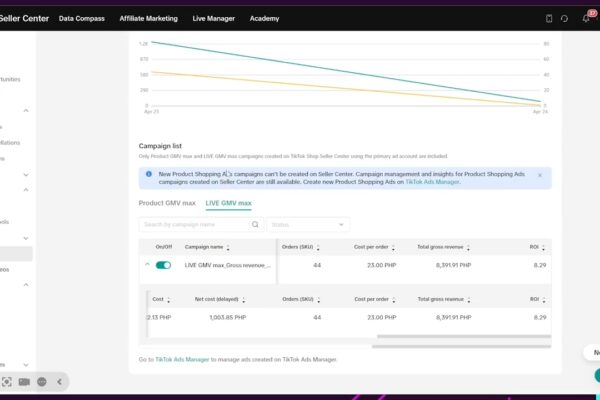Viewport: 600px width, 400px height.
Task: Click the outer campaign list horizontal scrollbar
Action: tap(461, 346)
